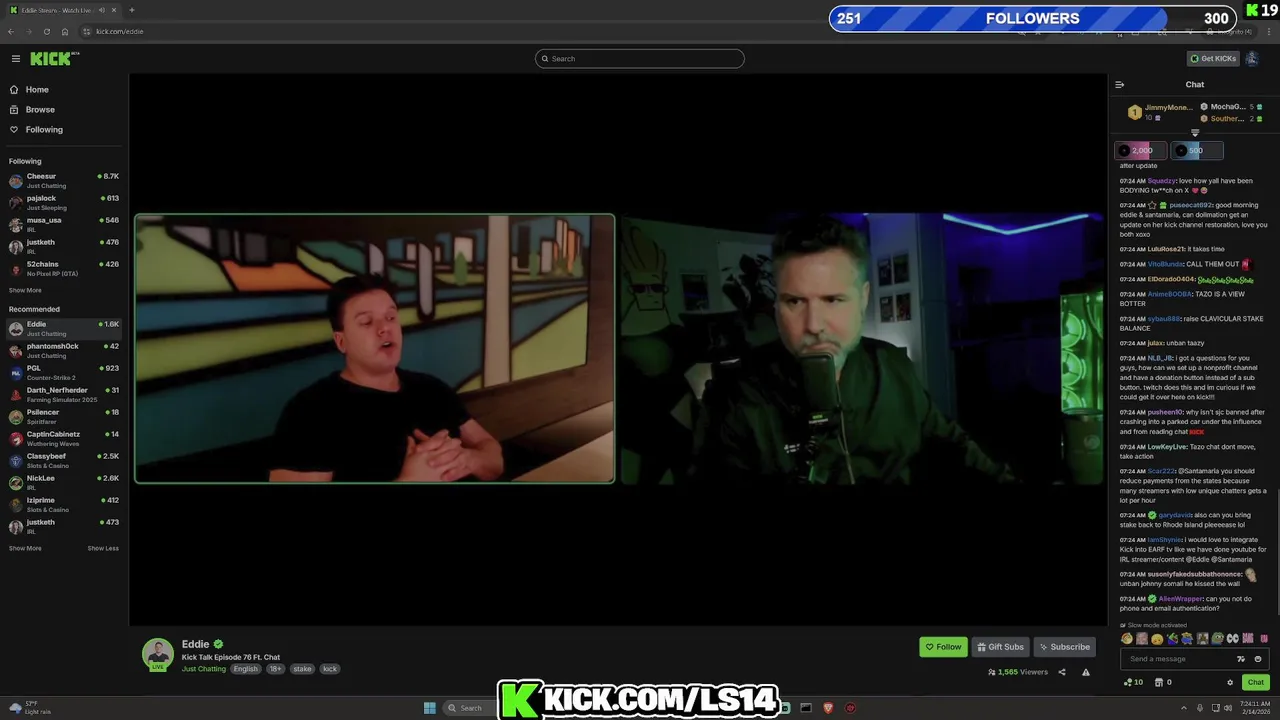Click the English language tag
The image size is (1280, 720).
click(245, 669)
